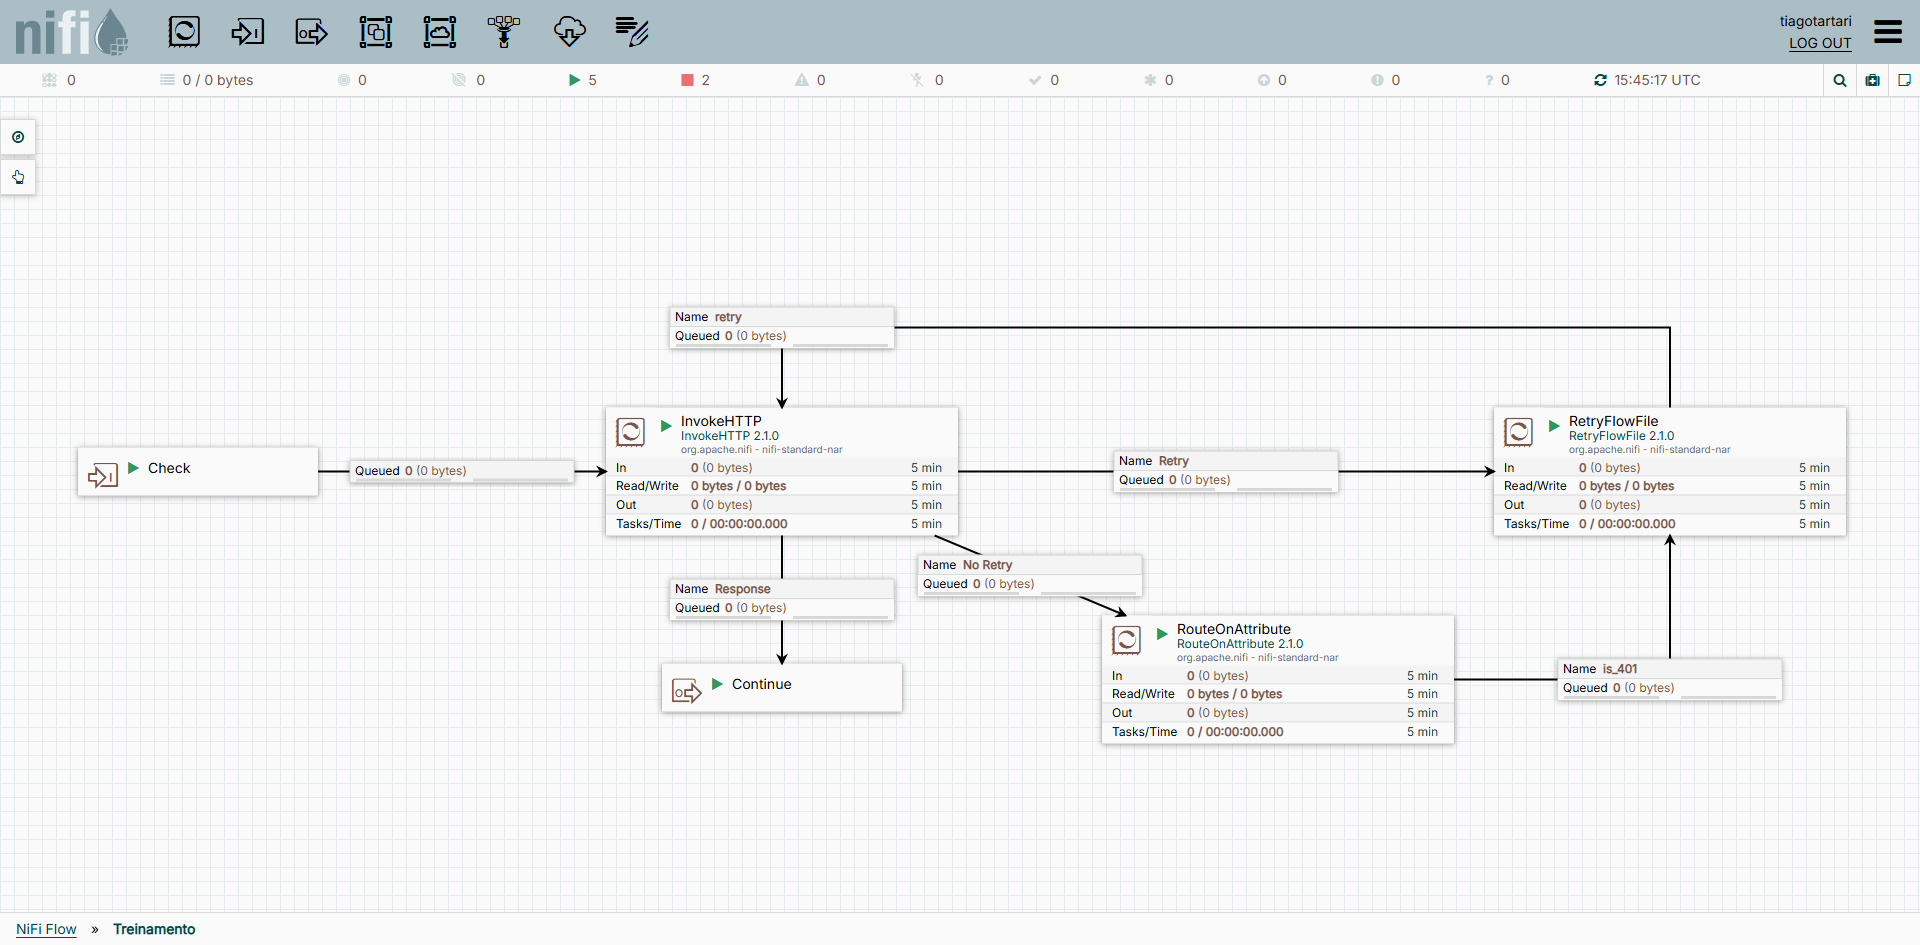Click the tiagotartari username text
Image resolution: width=1920 pixels, height=945 pixels.
(x=1815, y=21)
